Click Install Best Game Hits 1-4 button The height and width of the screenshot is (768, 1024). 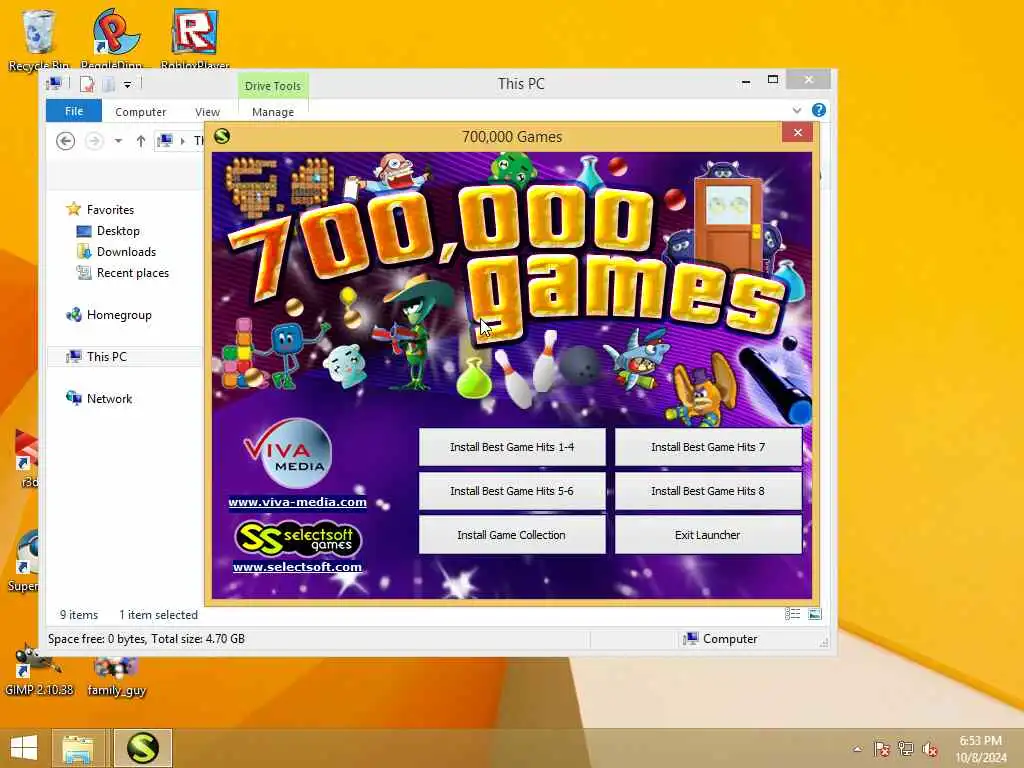coord(512,447)
